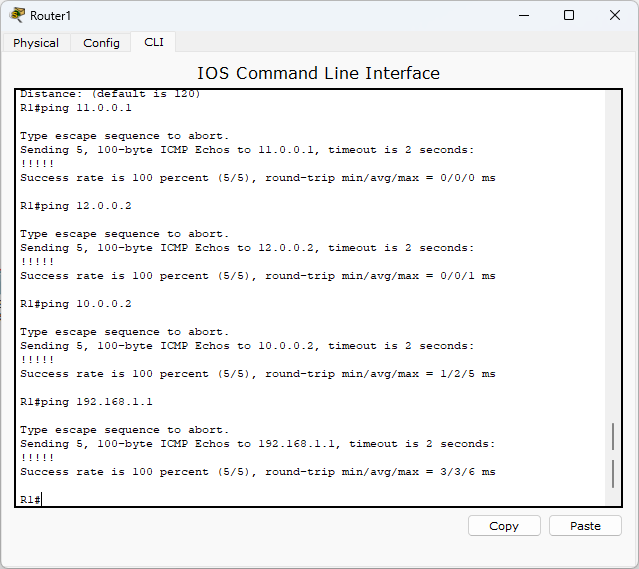Open the Config tab
The image size is (639, 569).
click(101, 43)
